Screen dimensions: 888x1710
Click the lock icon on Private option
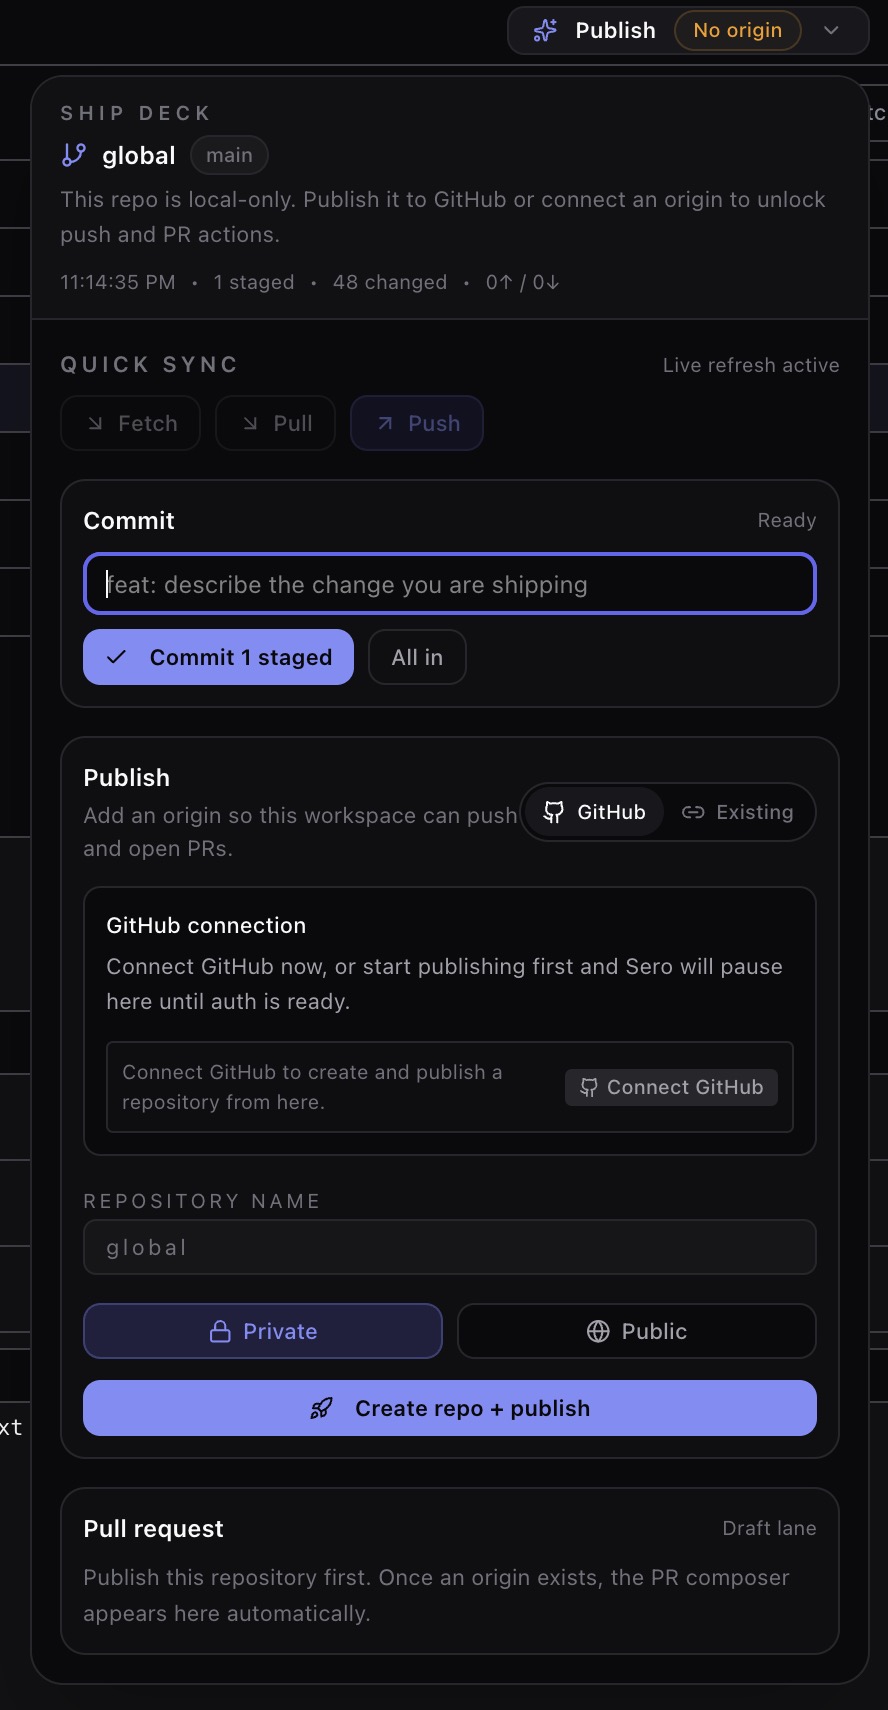pos(220,1331)
